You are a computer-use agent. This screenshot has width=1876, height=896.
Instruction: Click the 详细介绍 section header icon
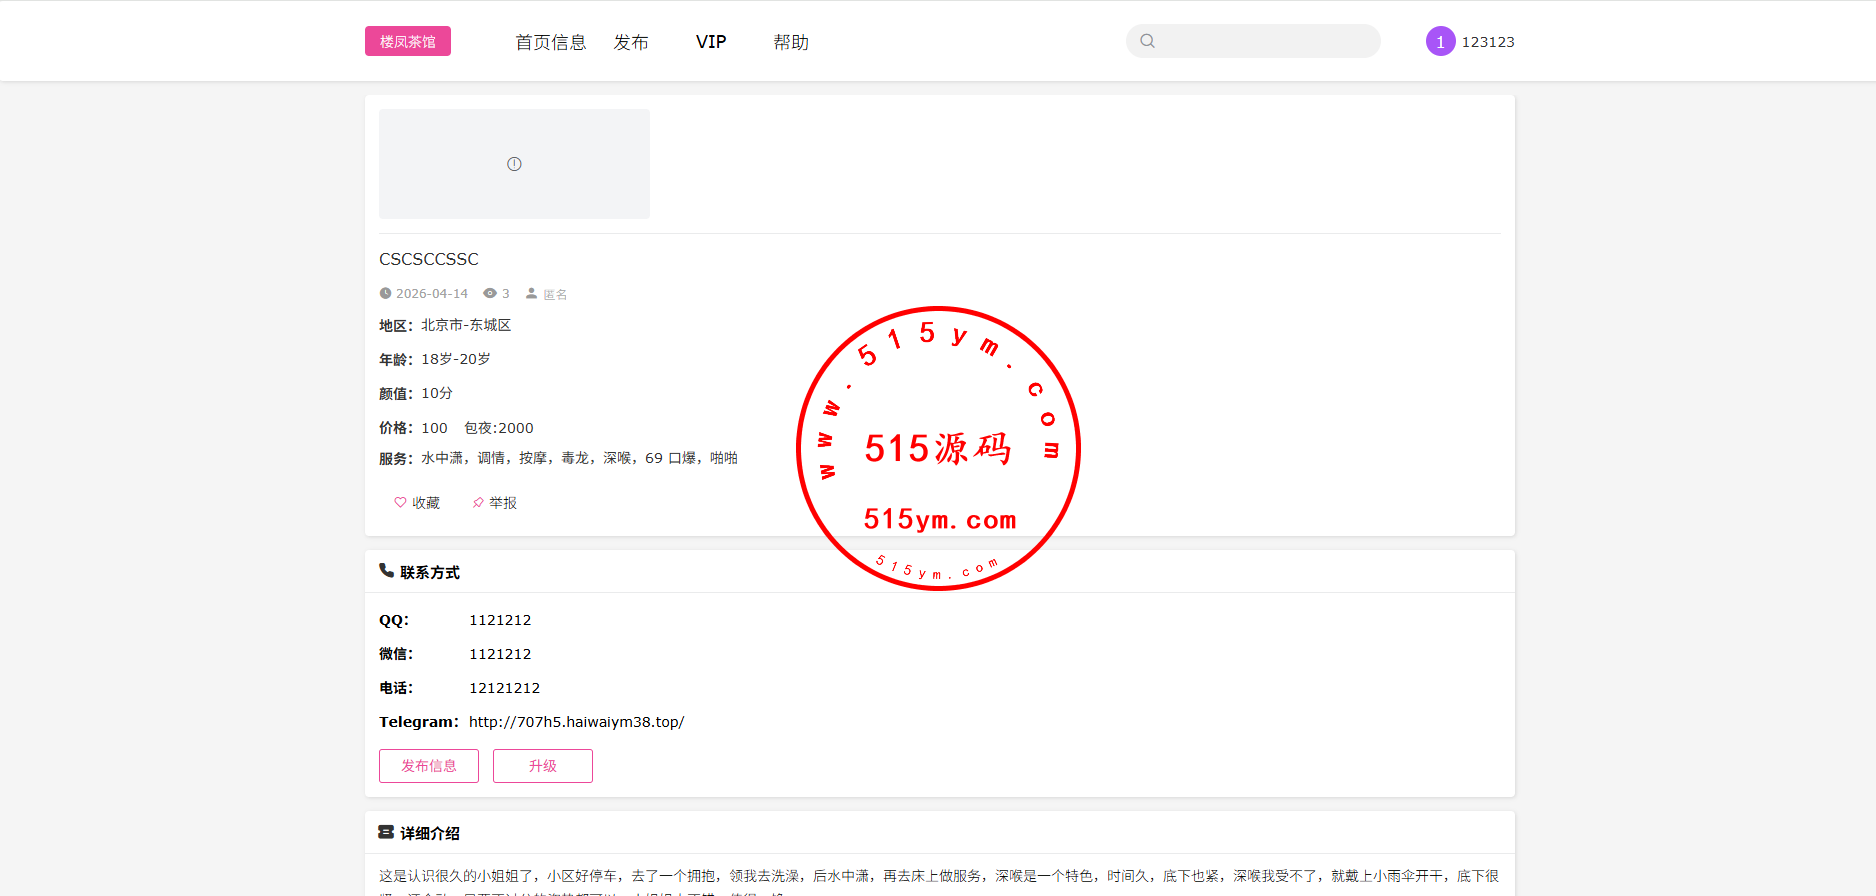[386, 832]
